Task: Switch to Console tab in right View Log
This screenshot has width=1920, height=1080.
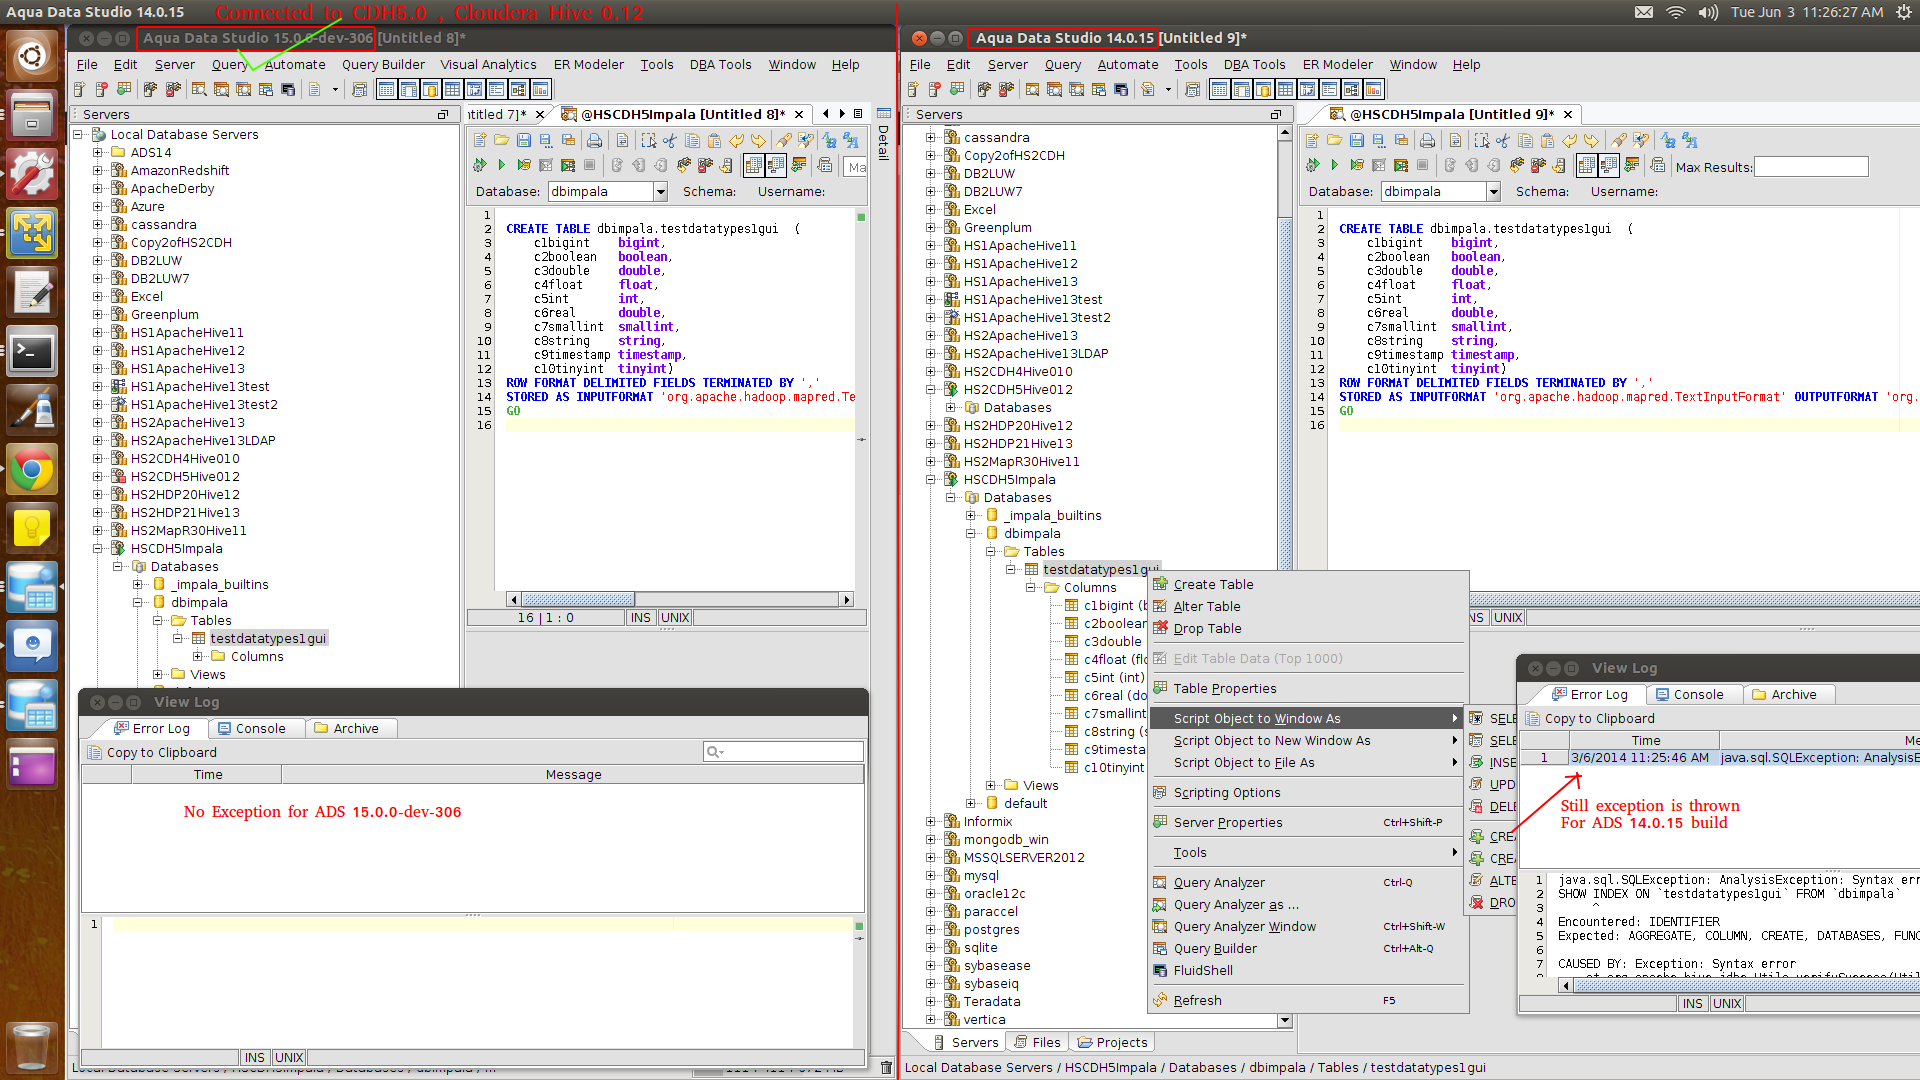Action: tap(1690, 695)
